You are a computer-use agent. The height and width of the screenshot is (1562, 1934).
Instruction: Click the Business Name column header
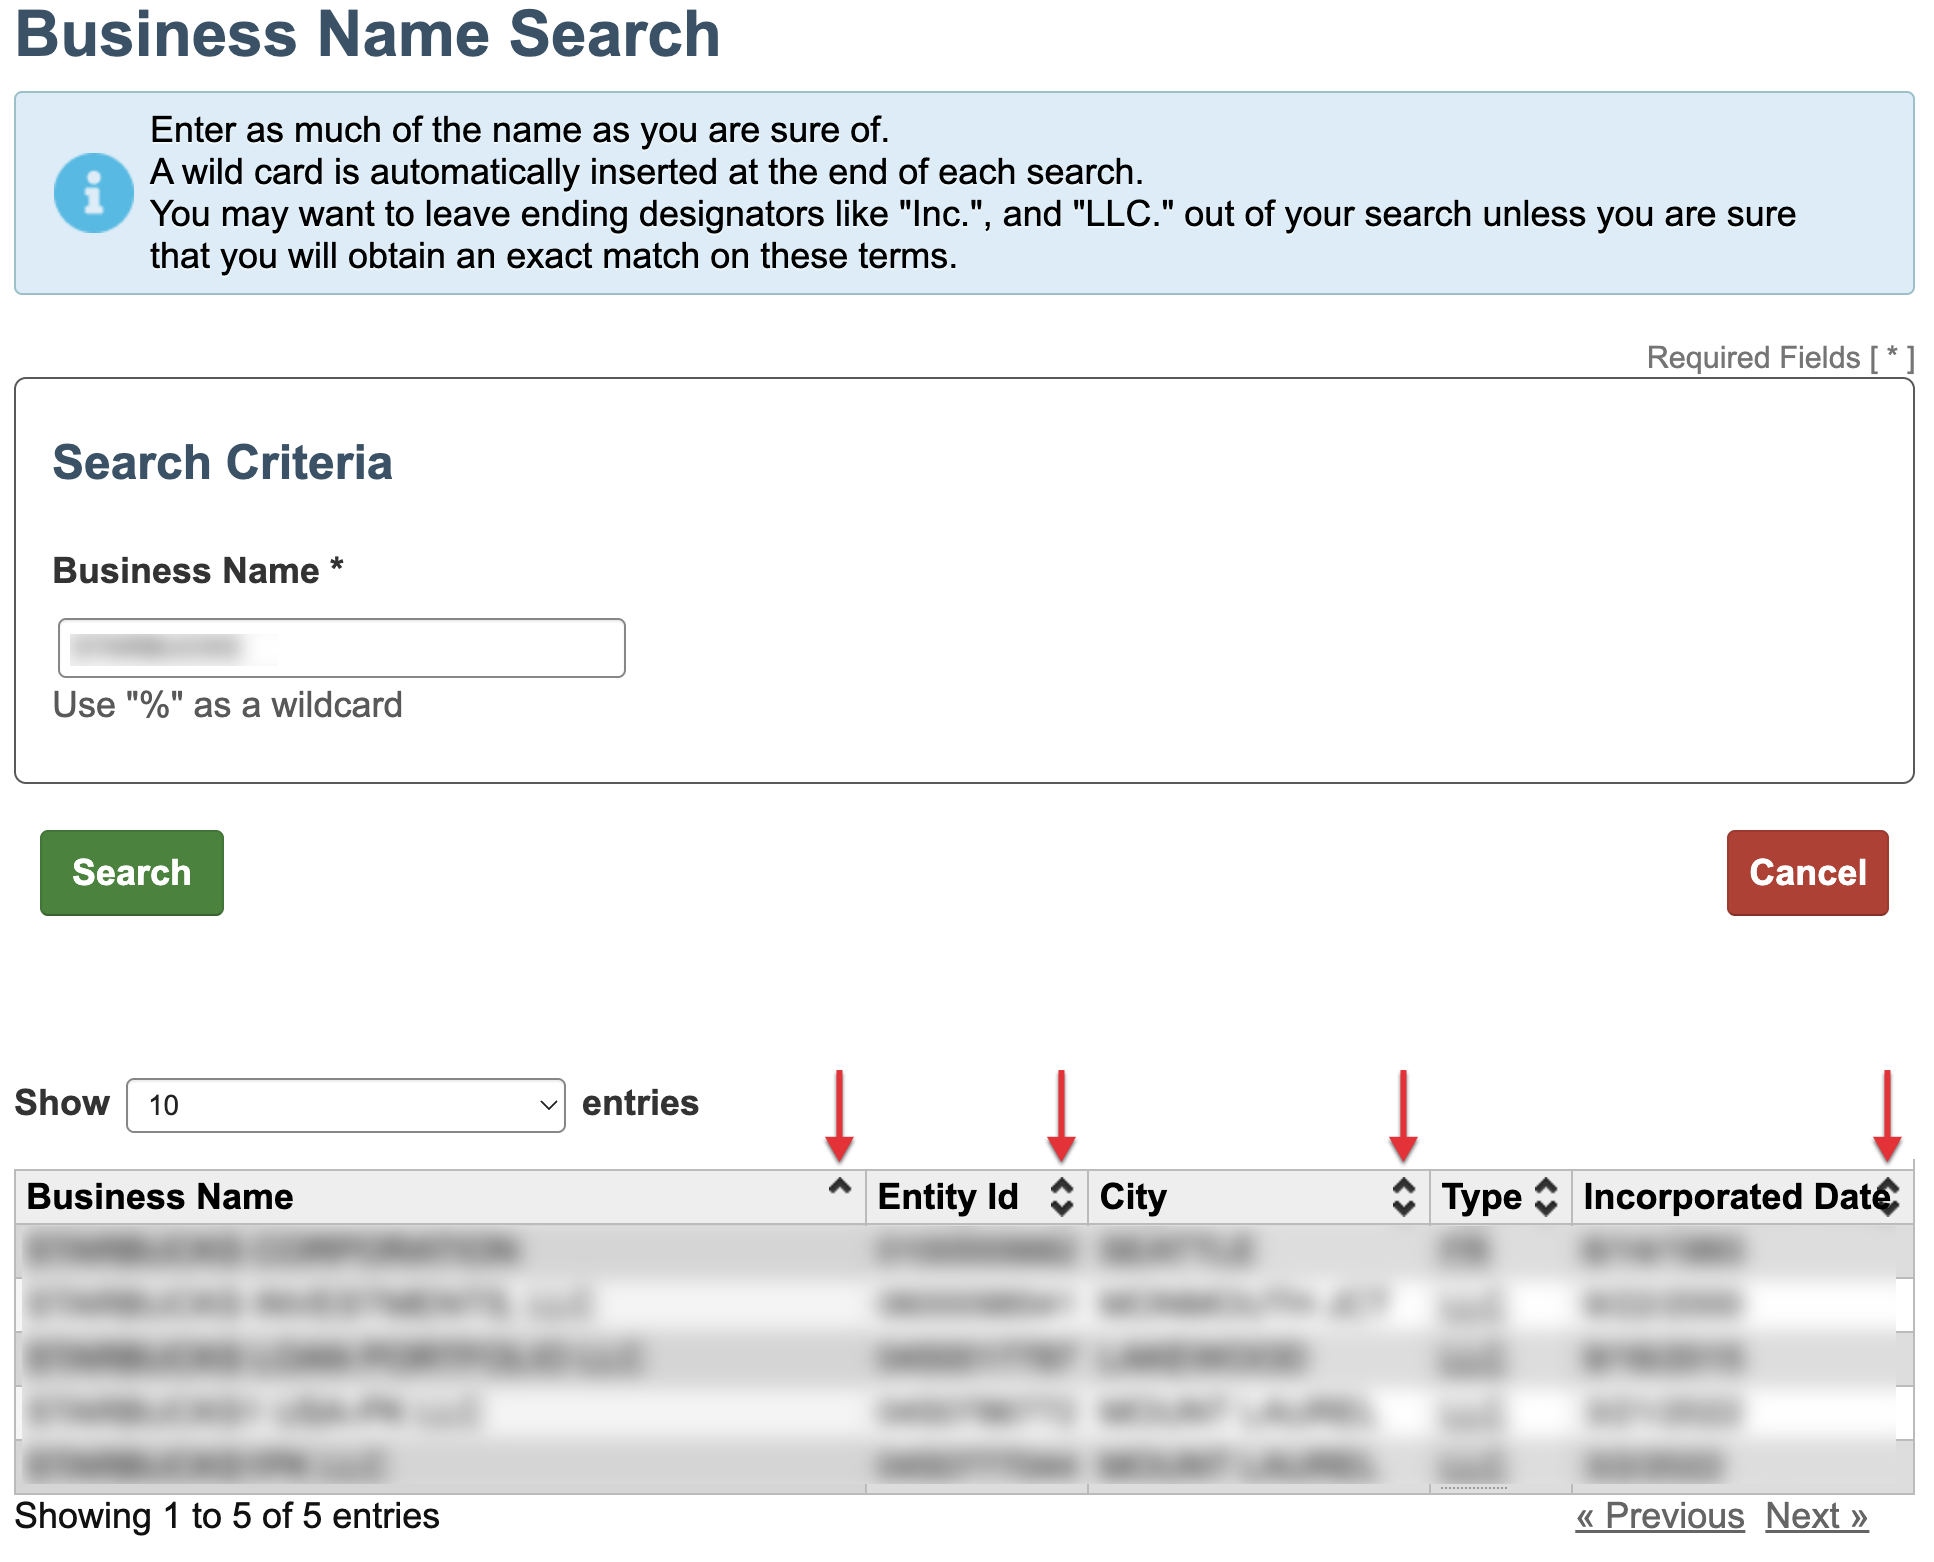160,1197
